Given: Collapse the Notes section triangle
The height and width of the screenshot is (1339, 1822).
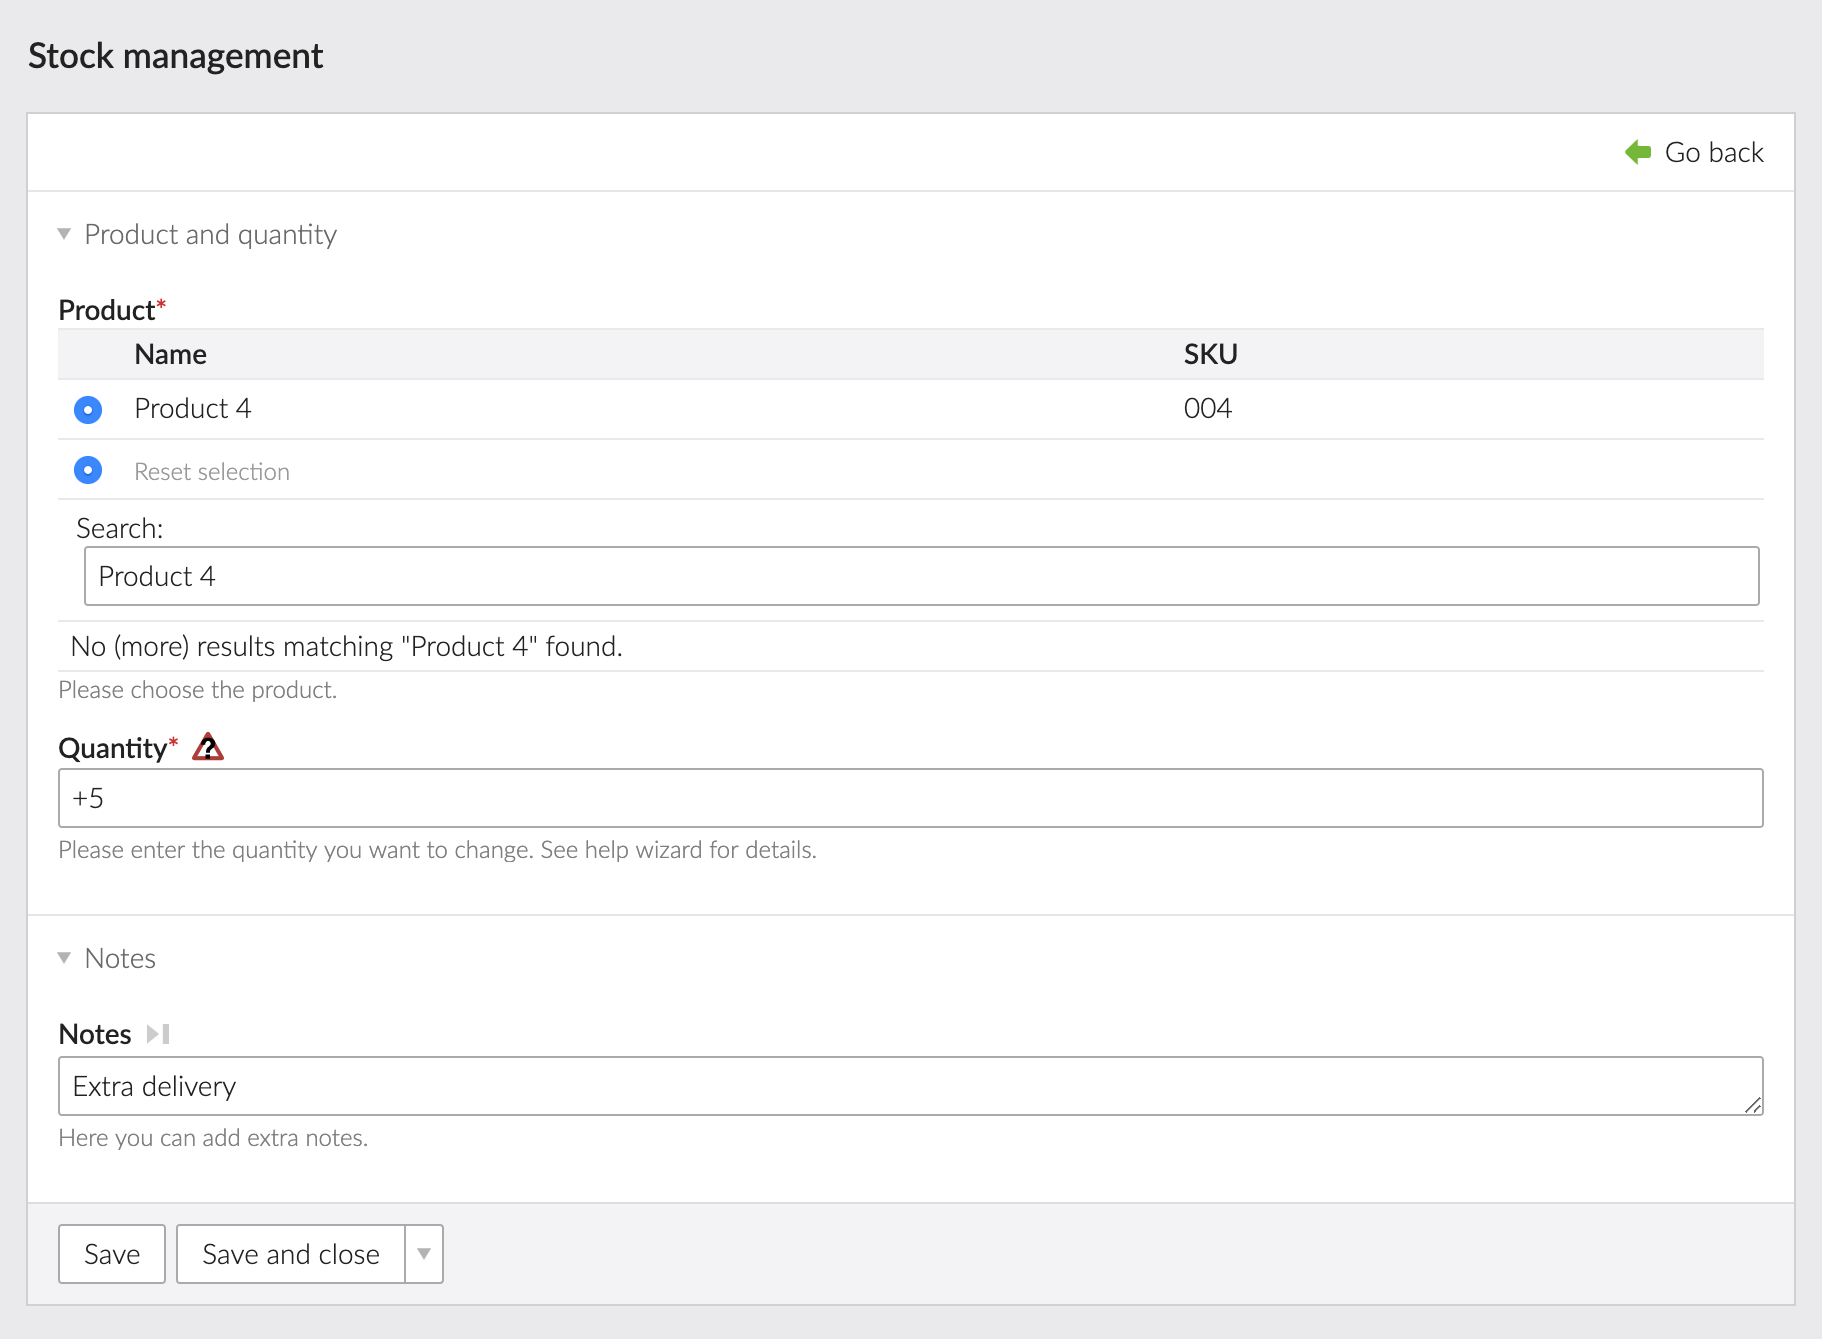Looking at the screenshot, I should click(x=64, y=958).
